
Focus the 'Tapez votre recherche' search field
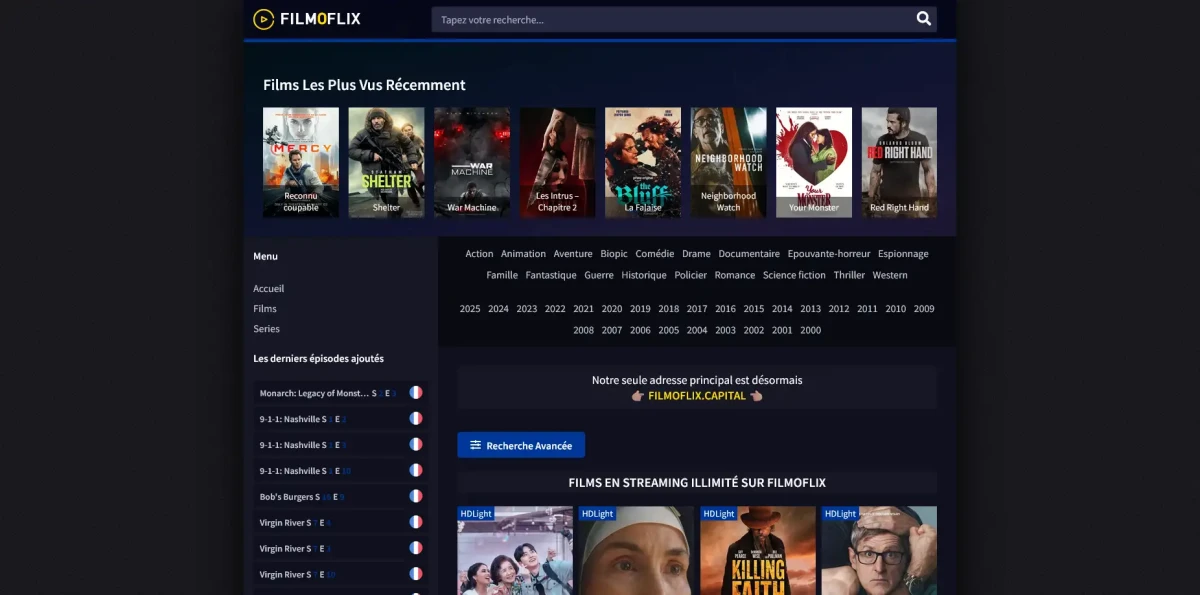tap(684, 19)
